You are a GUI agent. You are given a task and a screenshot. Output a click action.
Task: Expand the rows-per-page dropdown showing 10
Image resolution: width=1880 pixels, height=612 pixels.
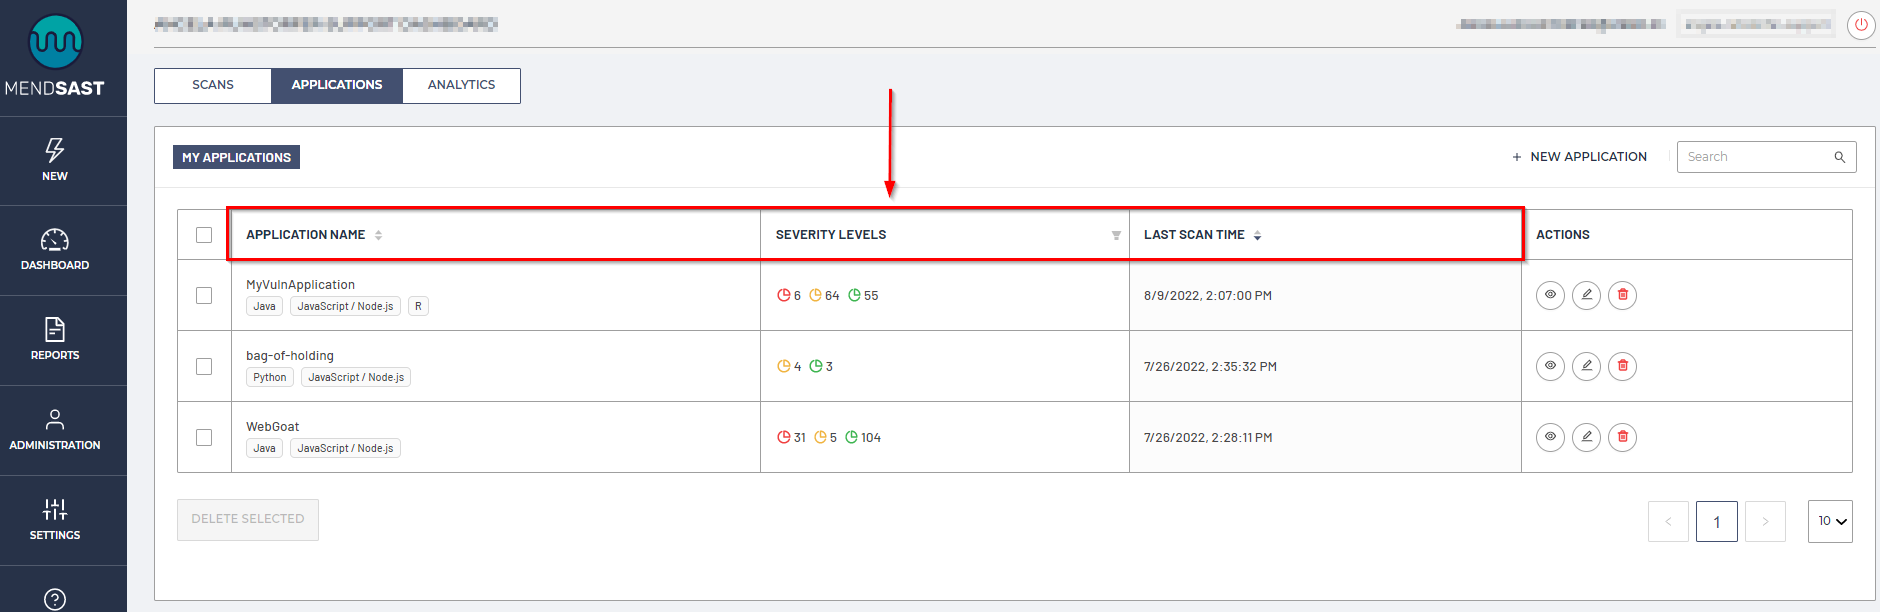pos(1830,521)
